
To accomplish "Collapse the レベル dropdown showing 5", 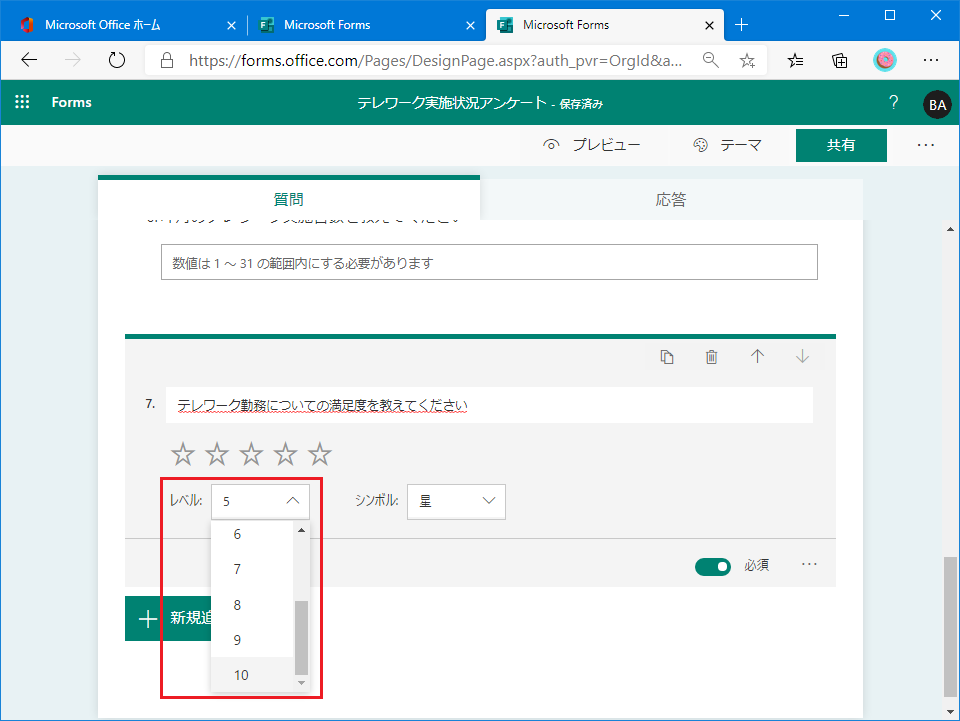I will tap(260, 501).
